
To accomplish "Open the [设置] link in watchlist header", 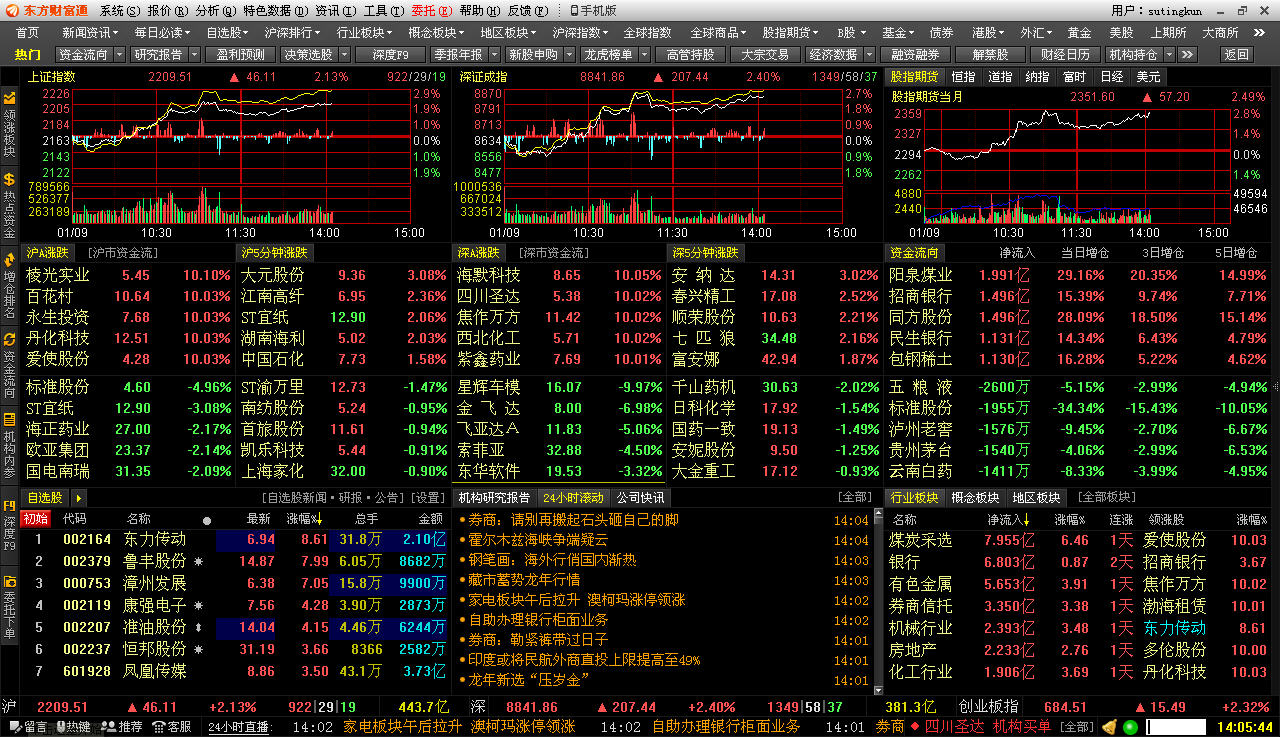I will (x=429, y=498).
